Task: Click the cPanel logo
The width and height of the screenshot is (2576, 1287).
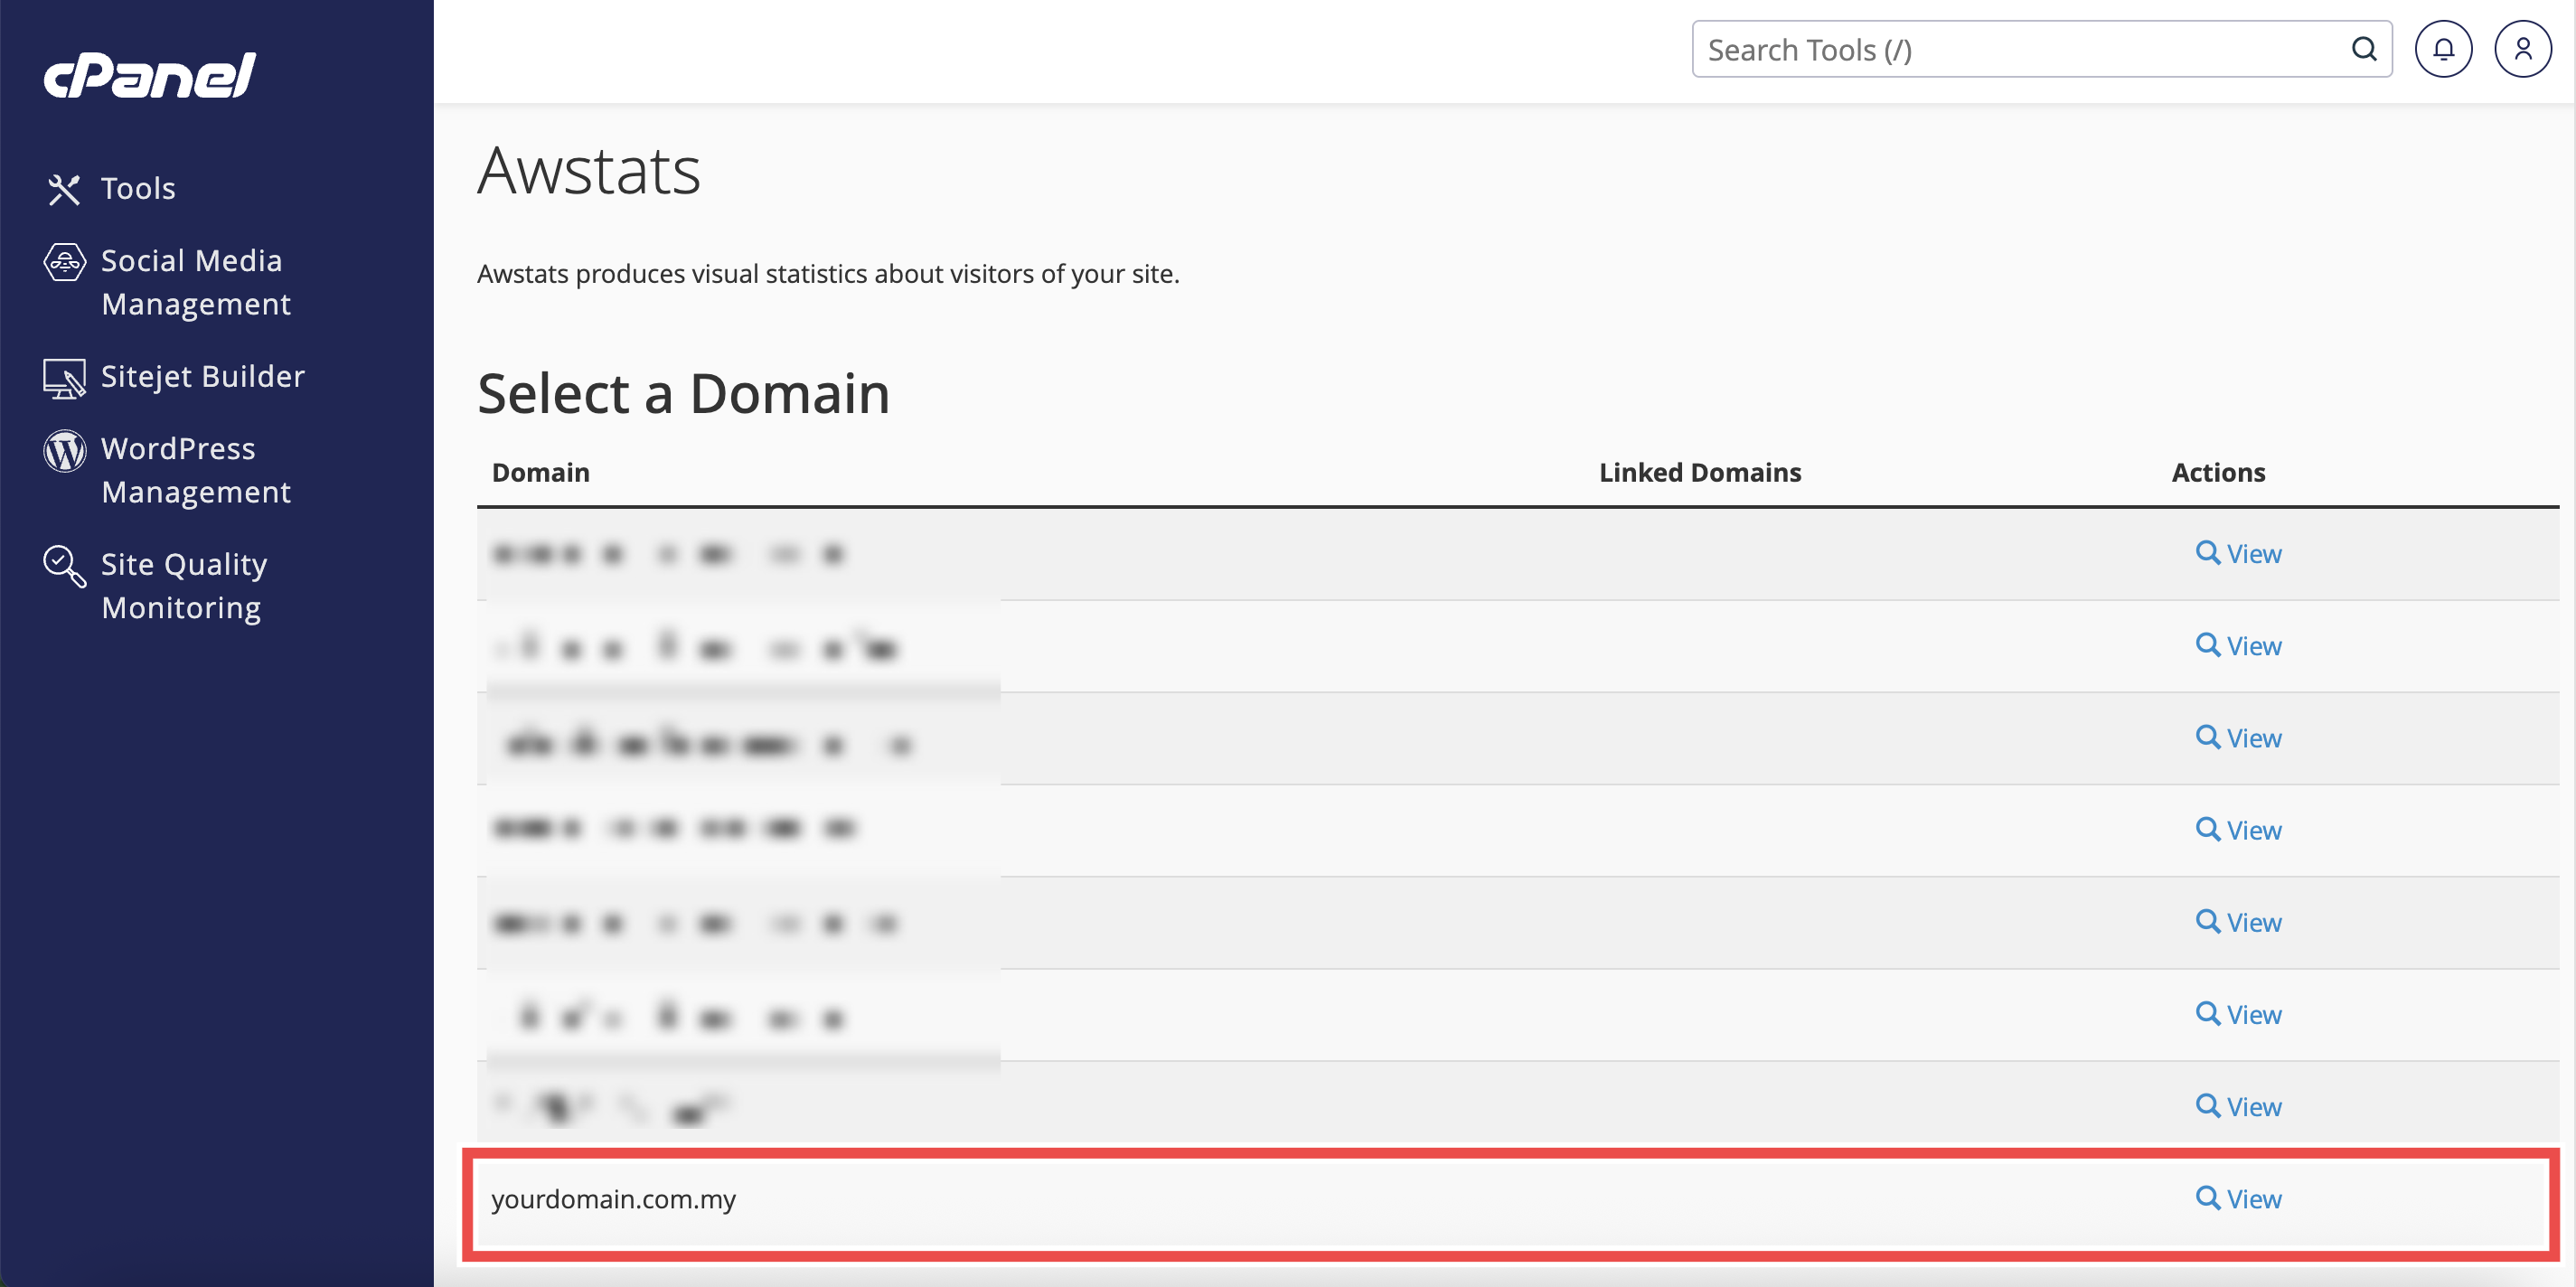Action: (150, 75)
